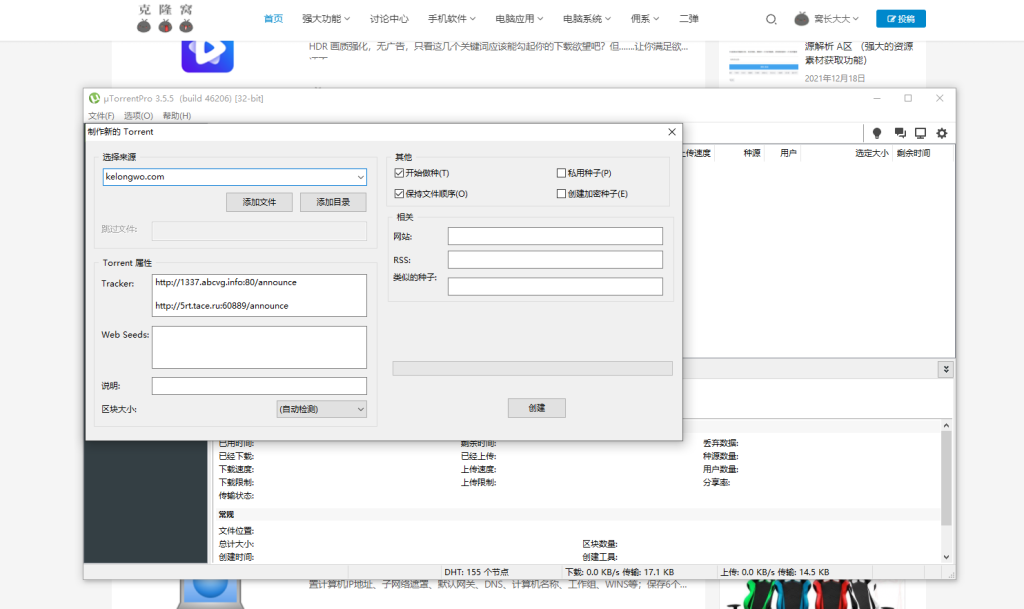Click the 上传: 0.0 KB/s status entry

pyautogui.click(x=775, y=572)
